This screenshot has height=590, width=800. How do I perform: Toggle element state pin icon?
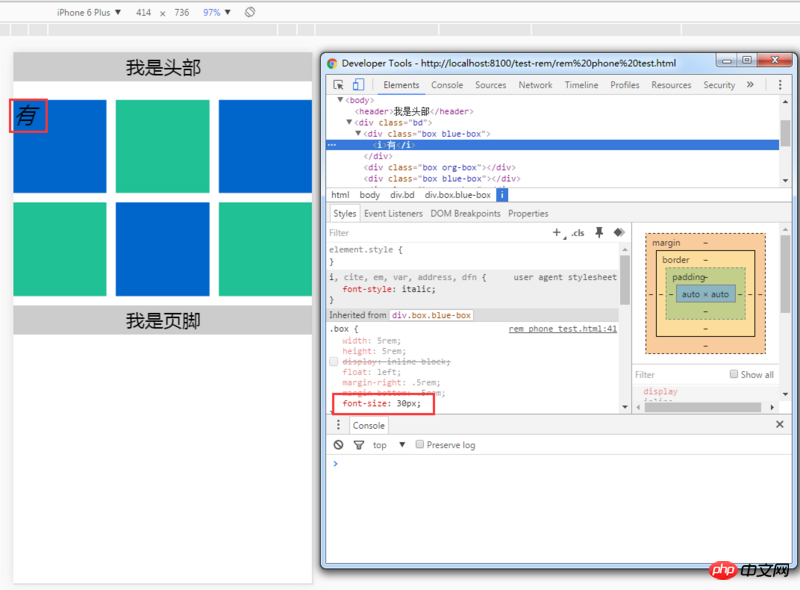click(599, 232)
